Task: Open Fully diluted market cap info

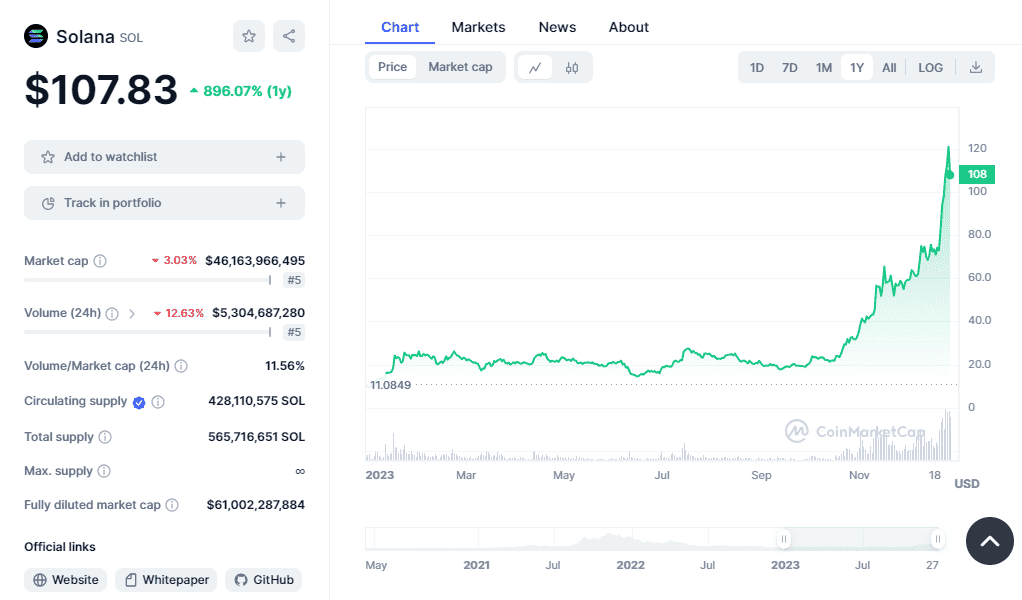Action: coord(172,505)
